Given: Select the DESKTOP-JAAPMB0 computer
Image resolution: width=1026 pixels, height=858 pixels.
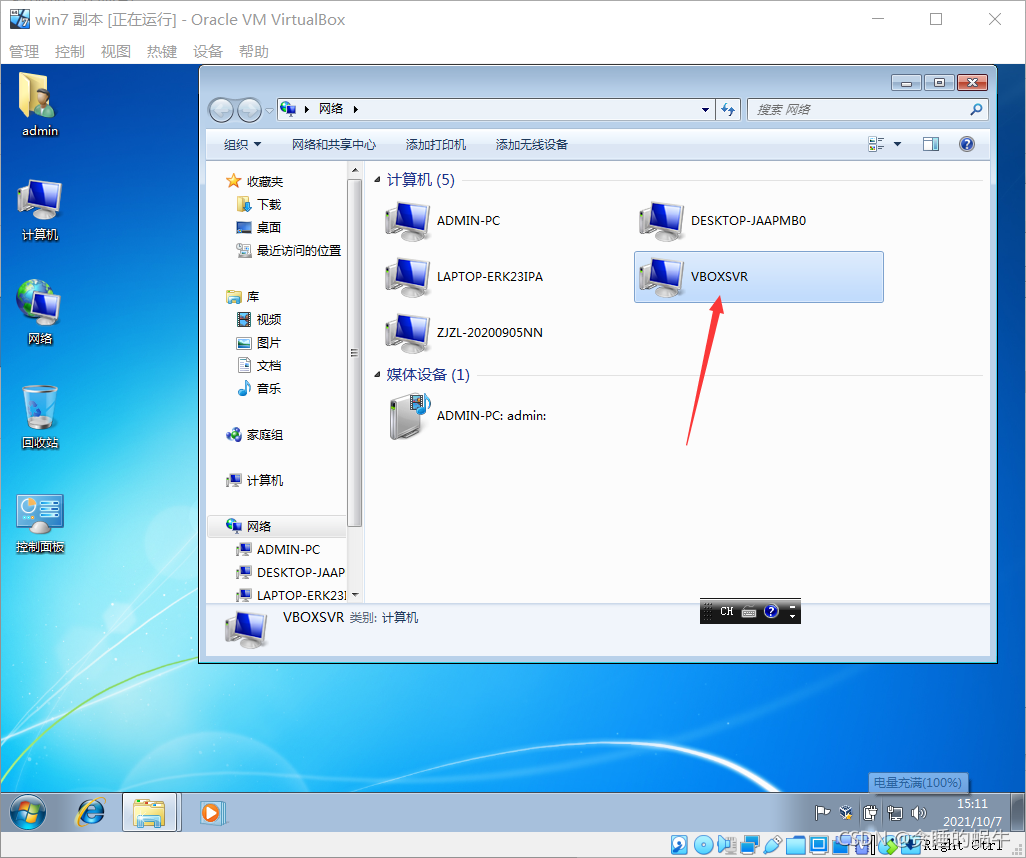Looking at the screenshot, I should point(723,221).
